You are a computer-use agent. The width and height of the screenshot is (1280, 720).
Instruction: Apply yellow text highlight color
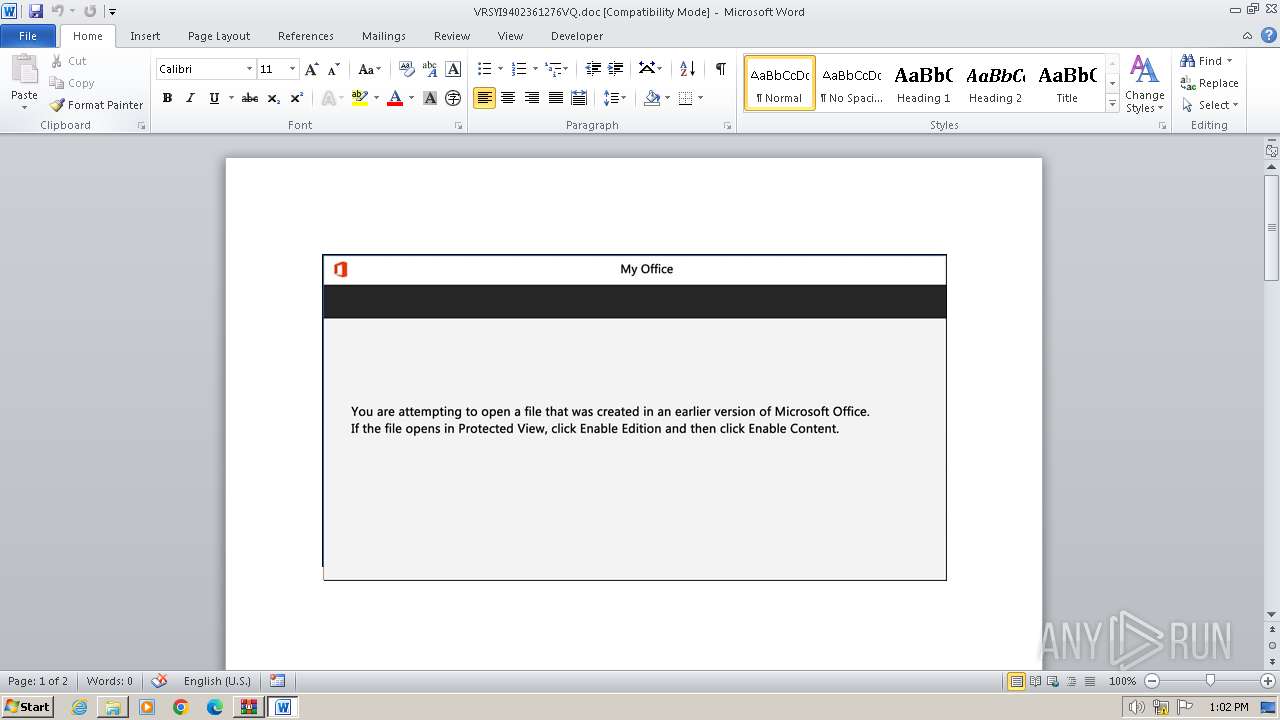[360, 98]
